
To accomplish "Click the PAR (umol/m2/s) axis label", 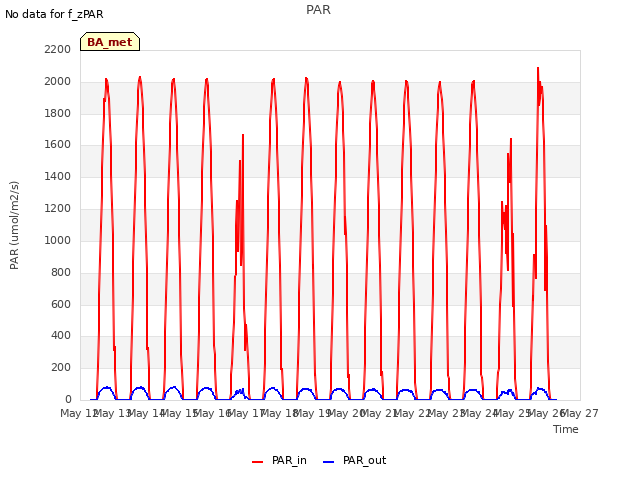I will (x=14, y=225).
